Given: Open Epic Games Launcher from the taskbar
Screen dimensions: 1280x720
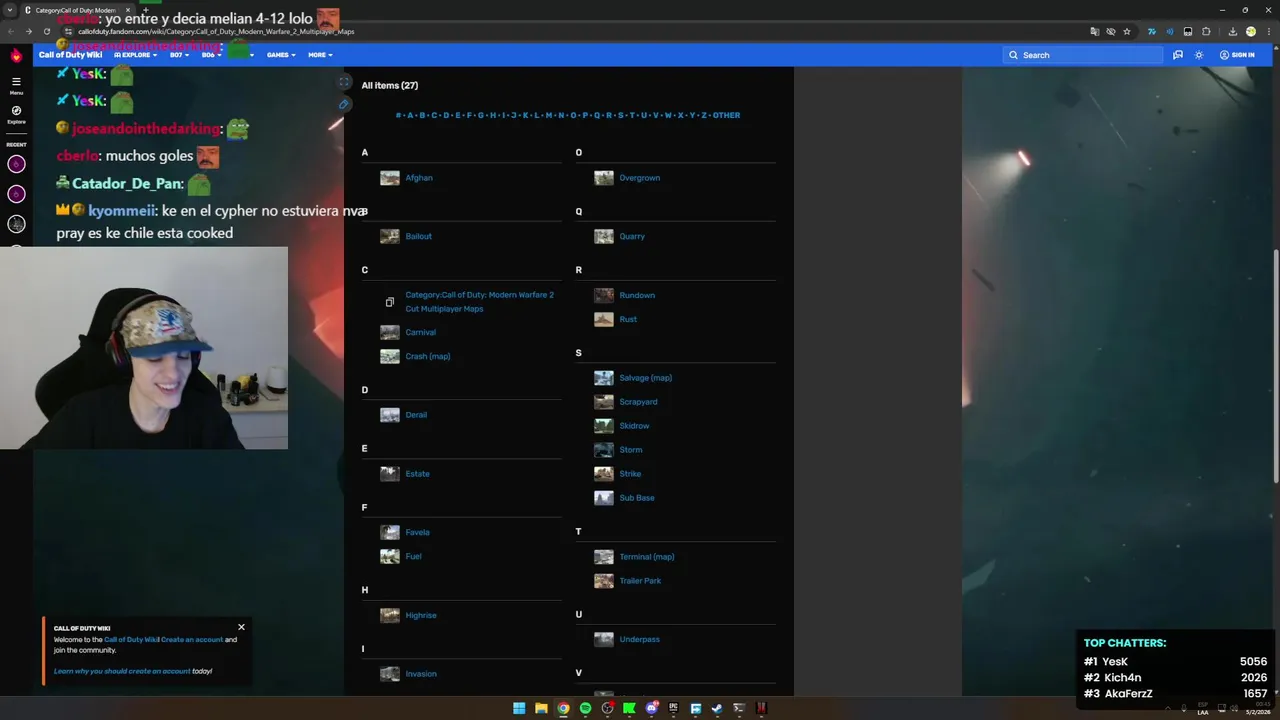Looking at the screenshot, I should [x=673, y=708].
